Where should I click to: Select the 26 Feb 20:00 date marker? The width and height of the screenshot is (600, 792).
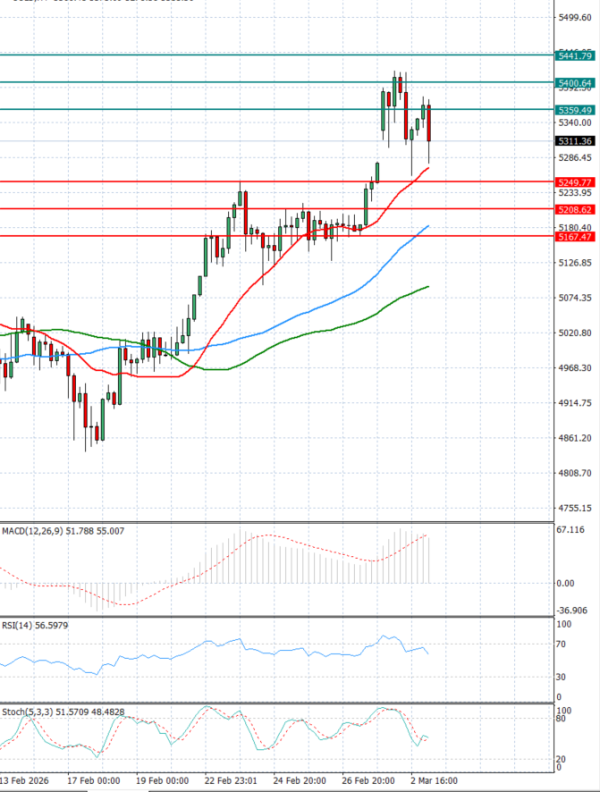(x=368, y=779)
